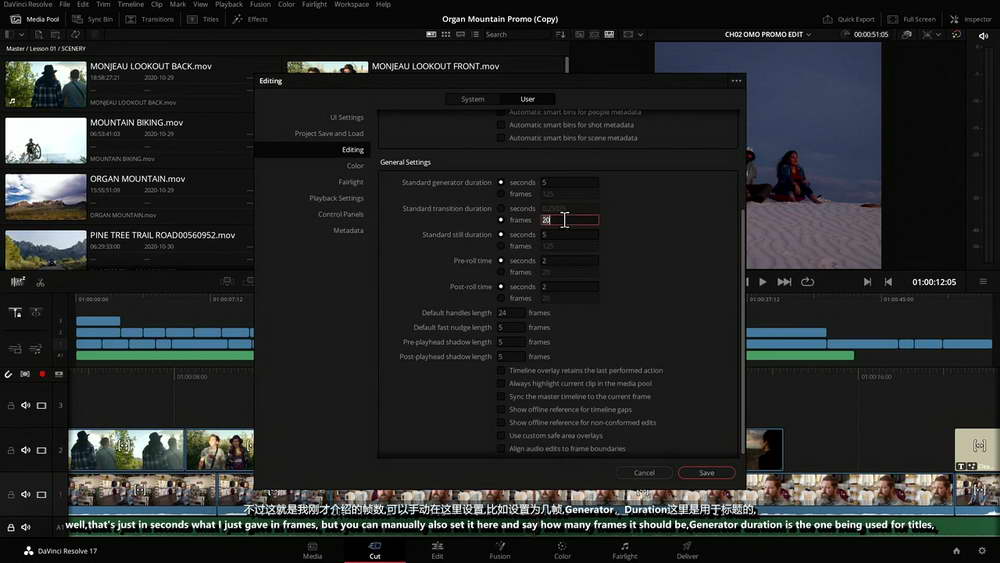Jump to the next clip in viewer
The image size is (1000, 563).
[x=867, y=282]
